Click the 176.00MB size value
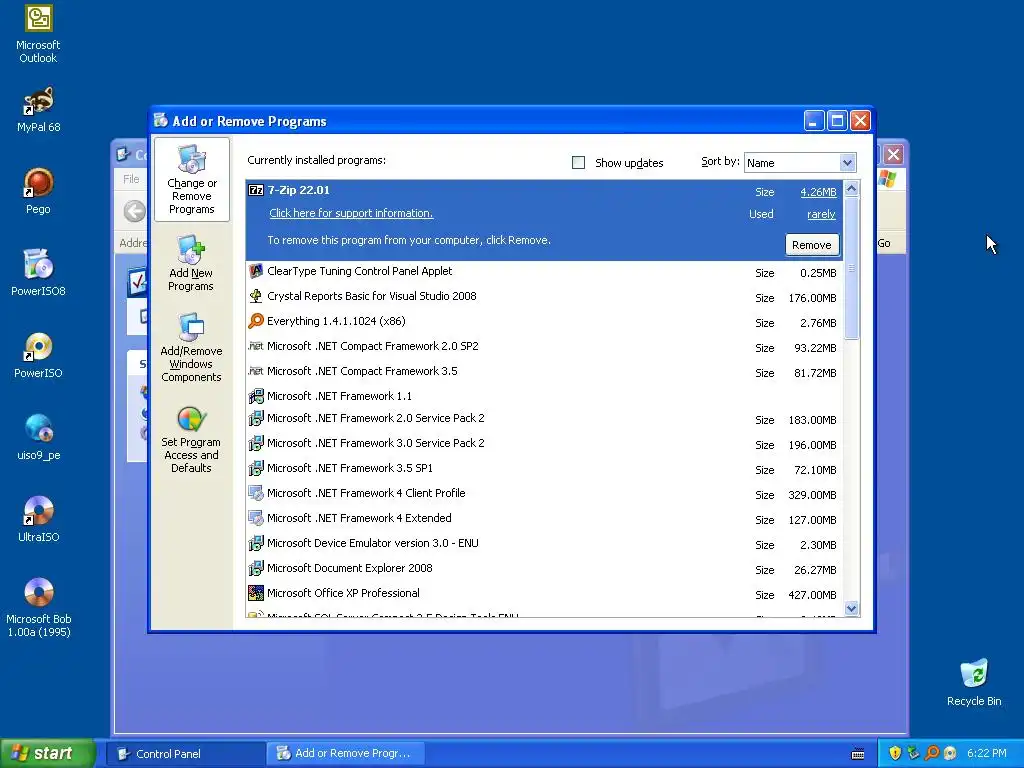 pyautogui.click(x=812, y=298)
